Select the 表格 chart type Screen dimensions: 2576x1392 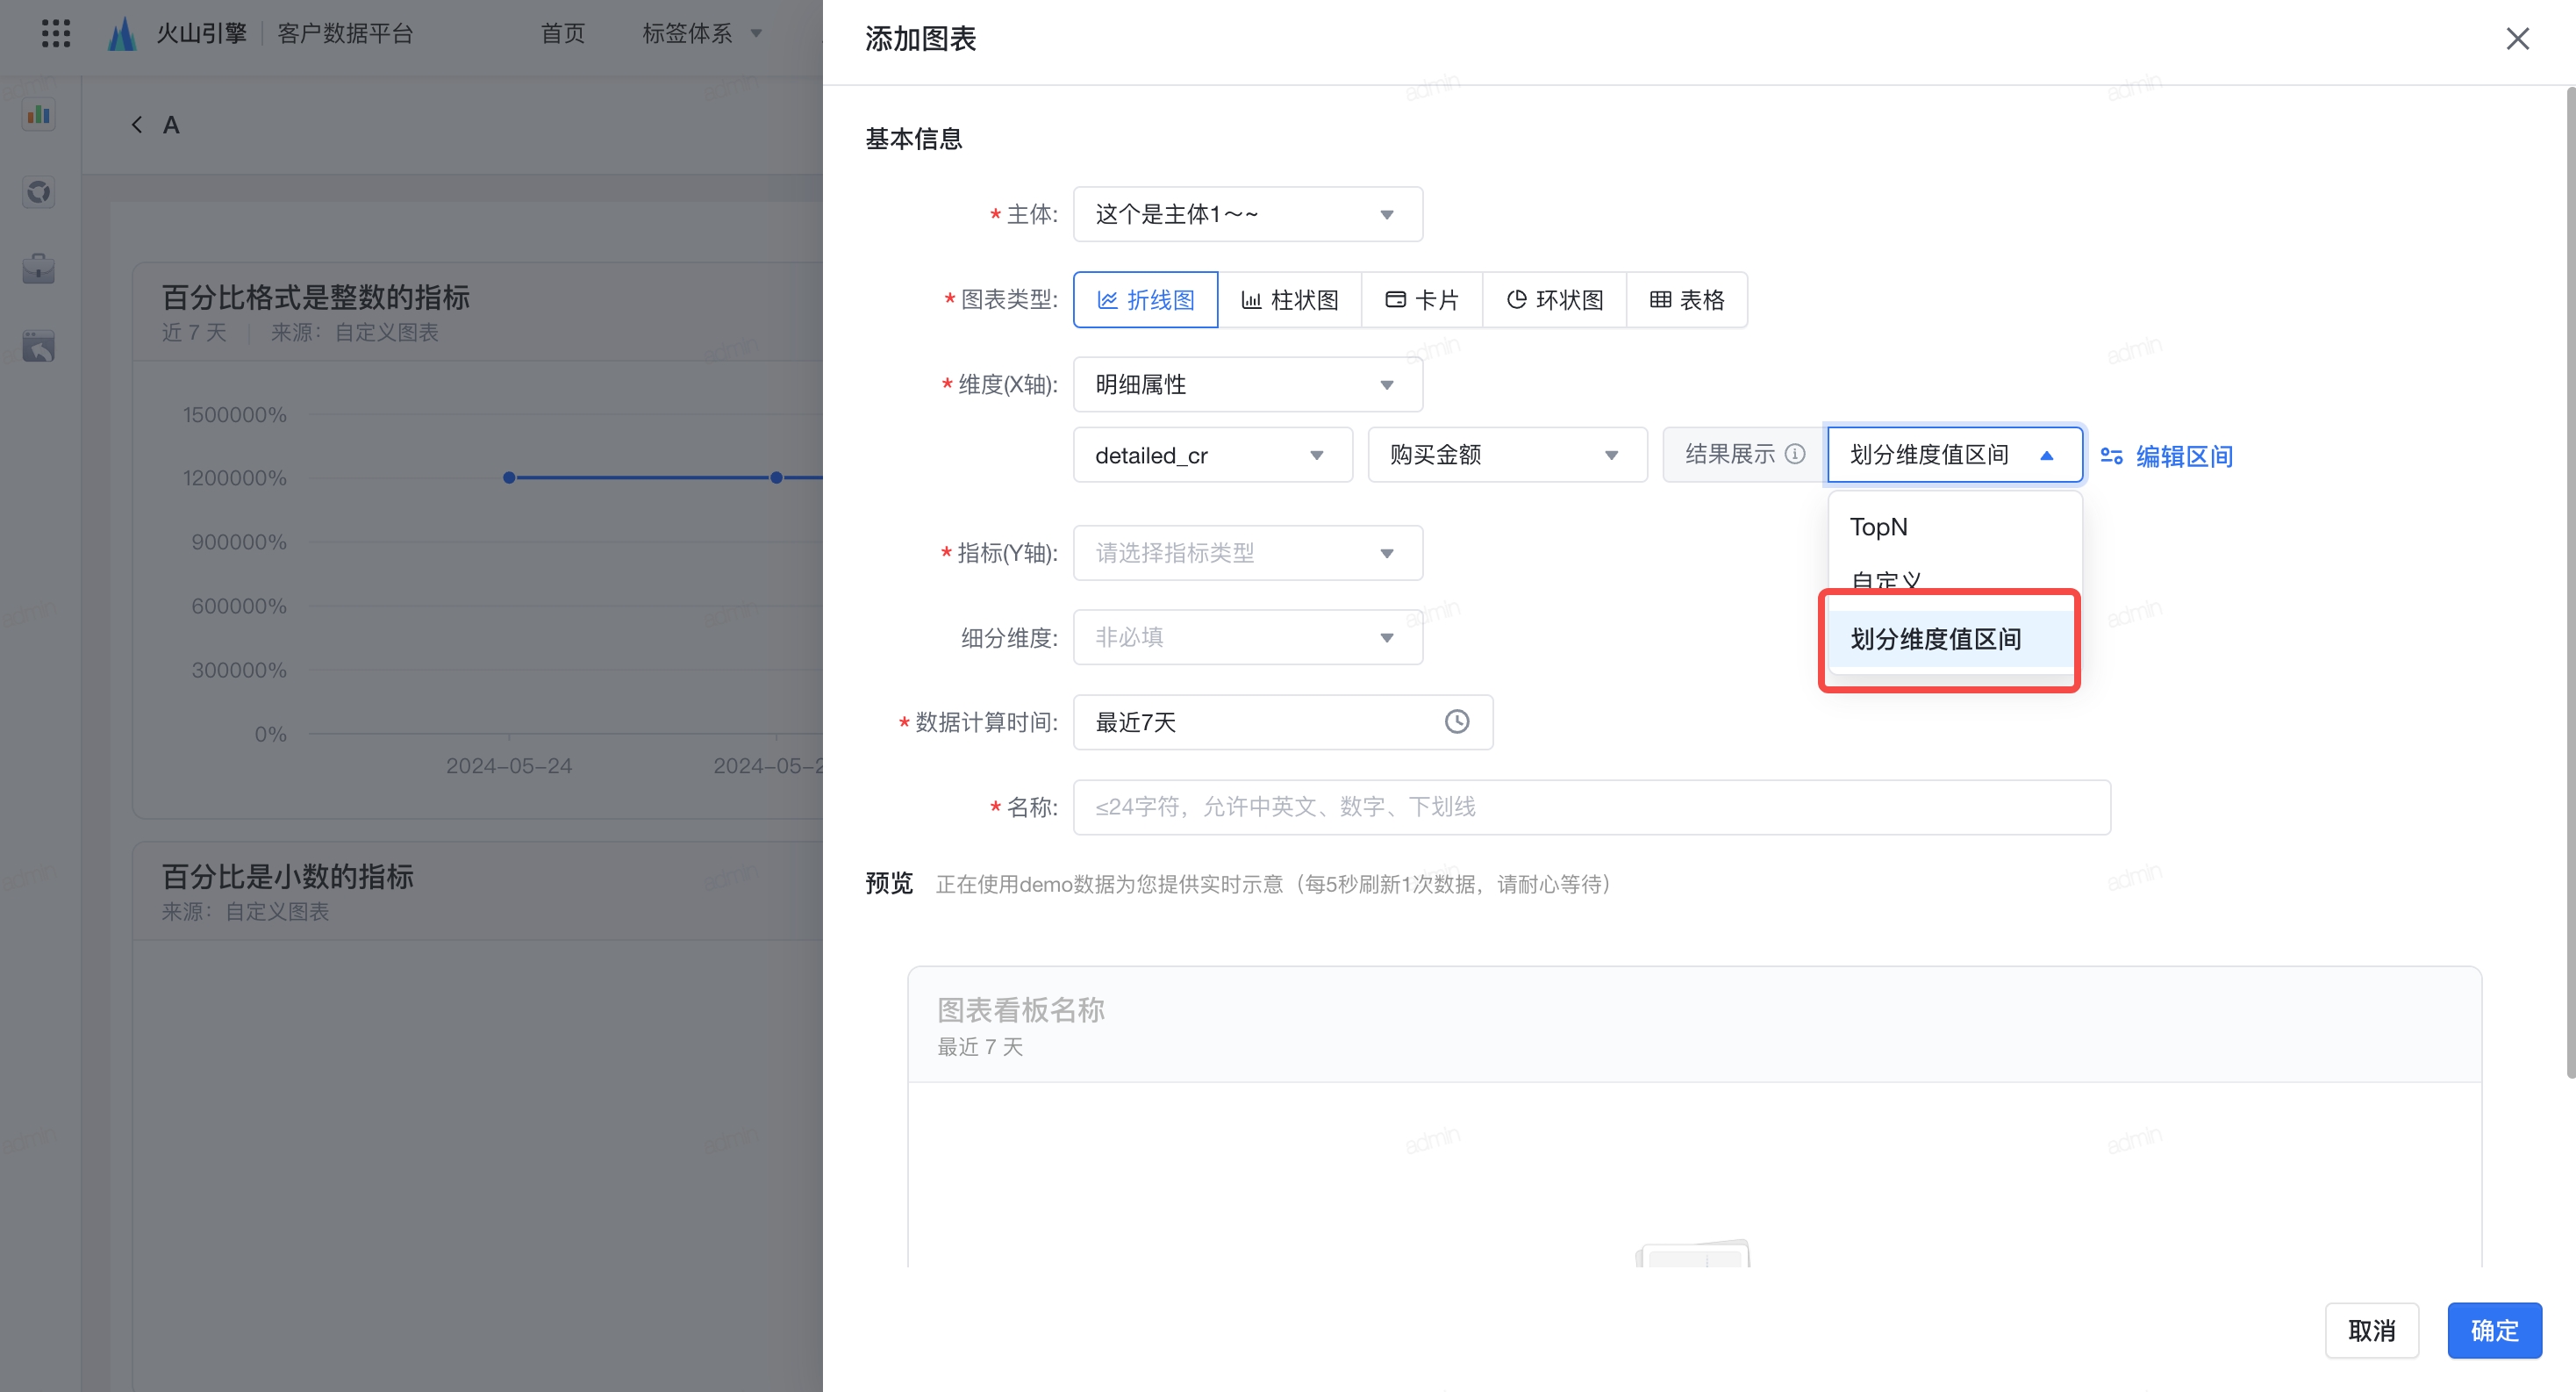pos(1687,299)
